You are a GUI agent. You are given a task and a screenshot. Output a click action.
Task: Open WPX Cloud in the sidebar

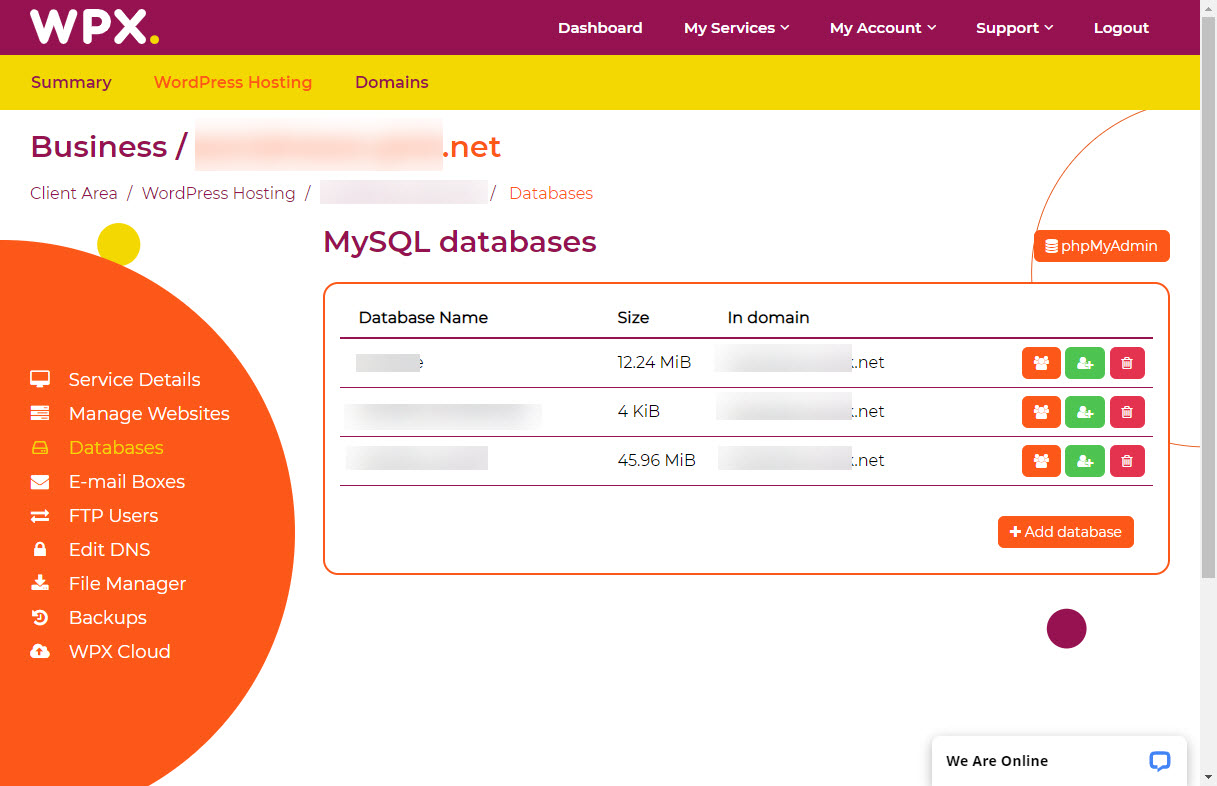(x=120, y=651)
